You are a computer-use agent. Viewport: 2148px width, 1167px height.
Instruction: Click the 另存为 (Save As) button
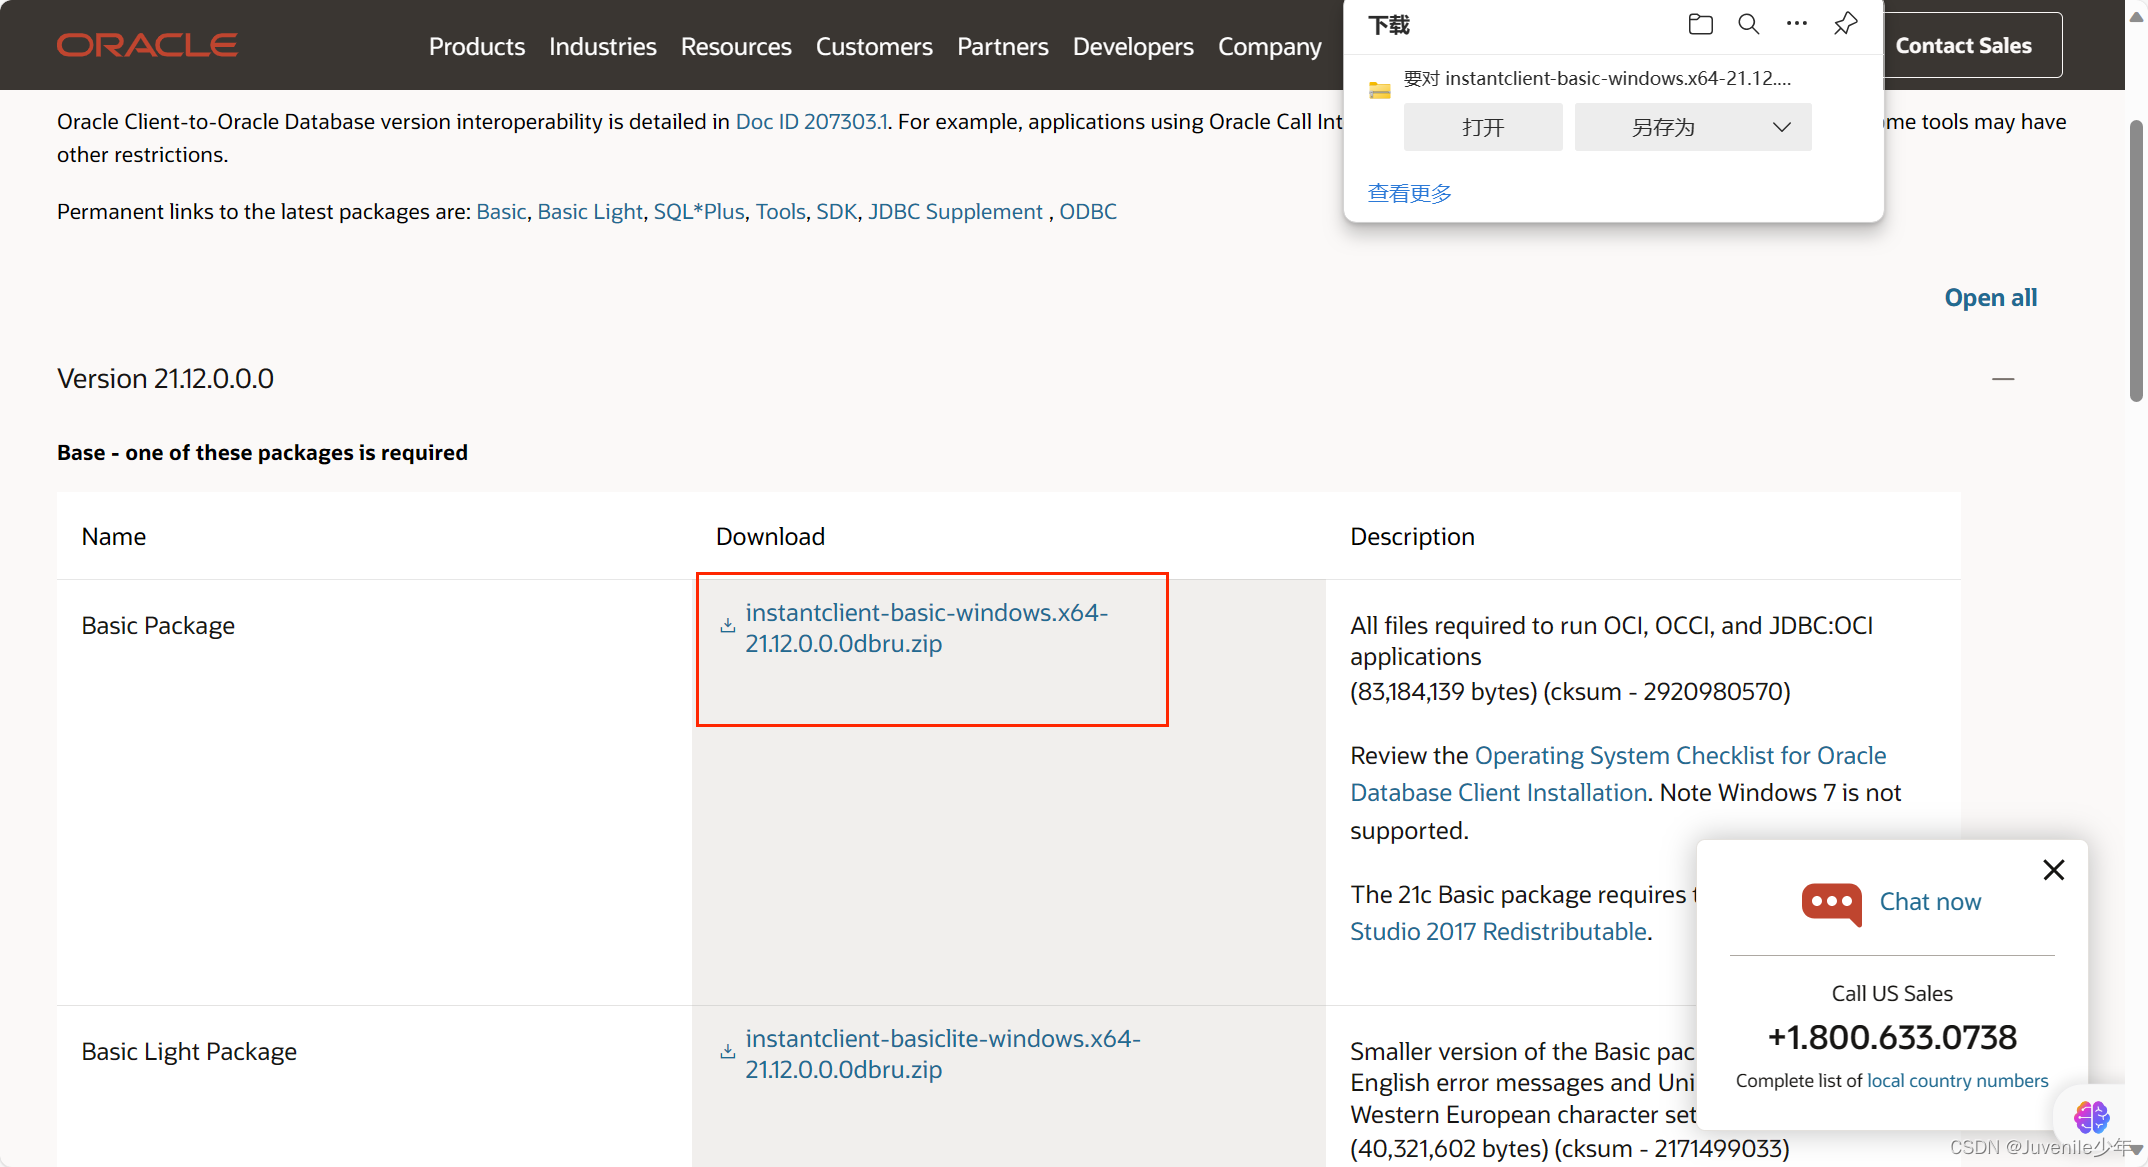pyautogui.click(x=1664, y=127)
